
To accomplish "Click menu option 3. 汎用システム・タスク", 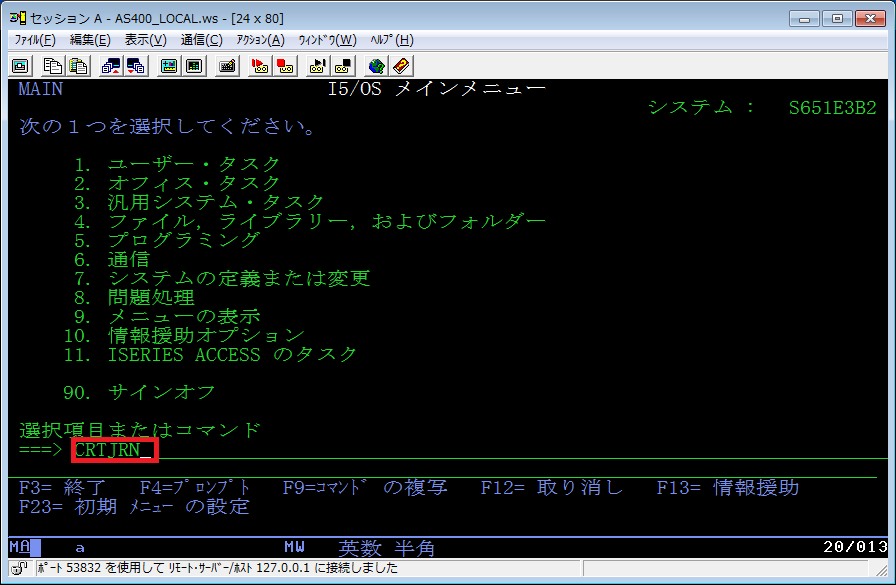I will (x=199, y=202).
